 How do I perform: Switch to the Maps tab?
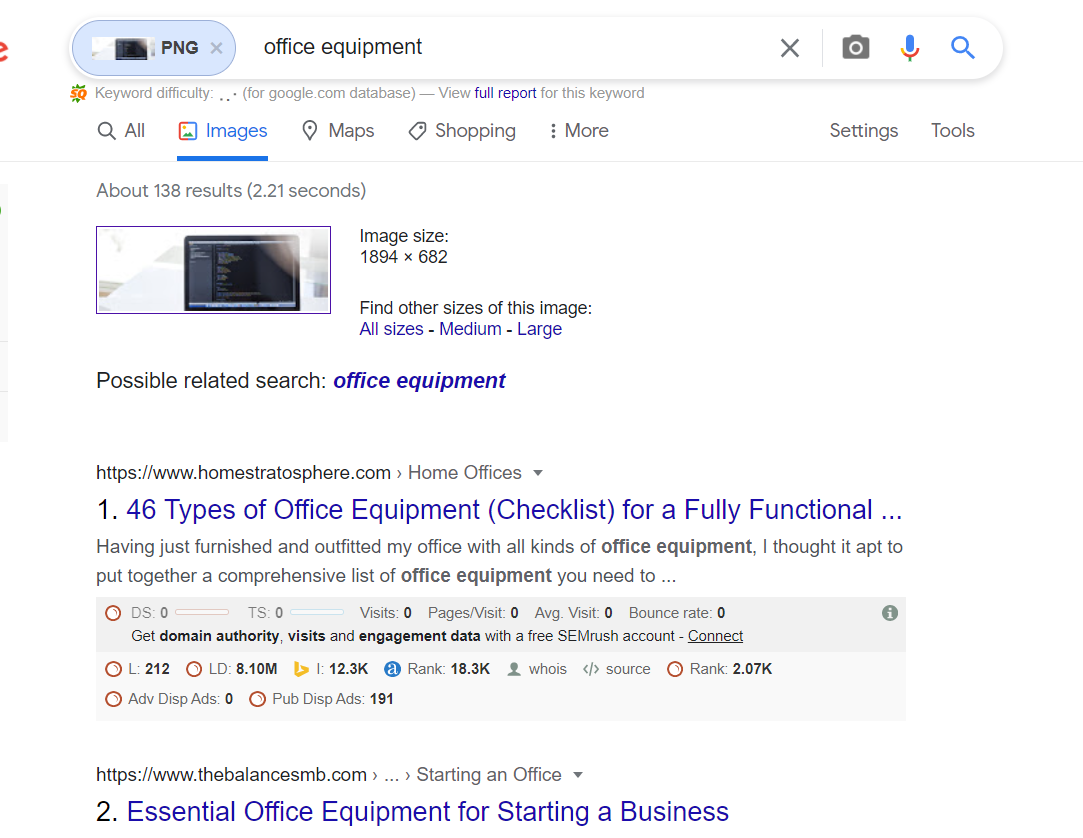(x=338, y=131)
